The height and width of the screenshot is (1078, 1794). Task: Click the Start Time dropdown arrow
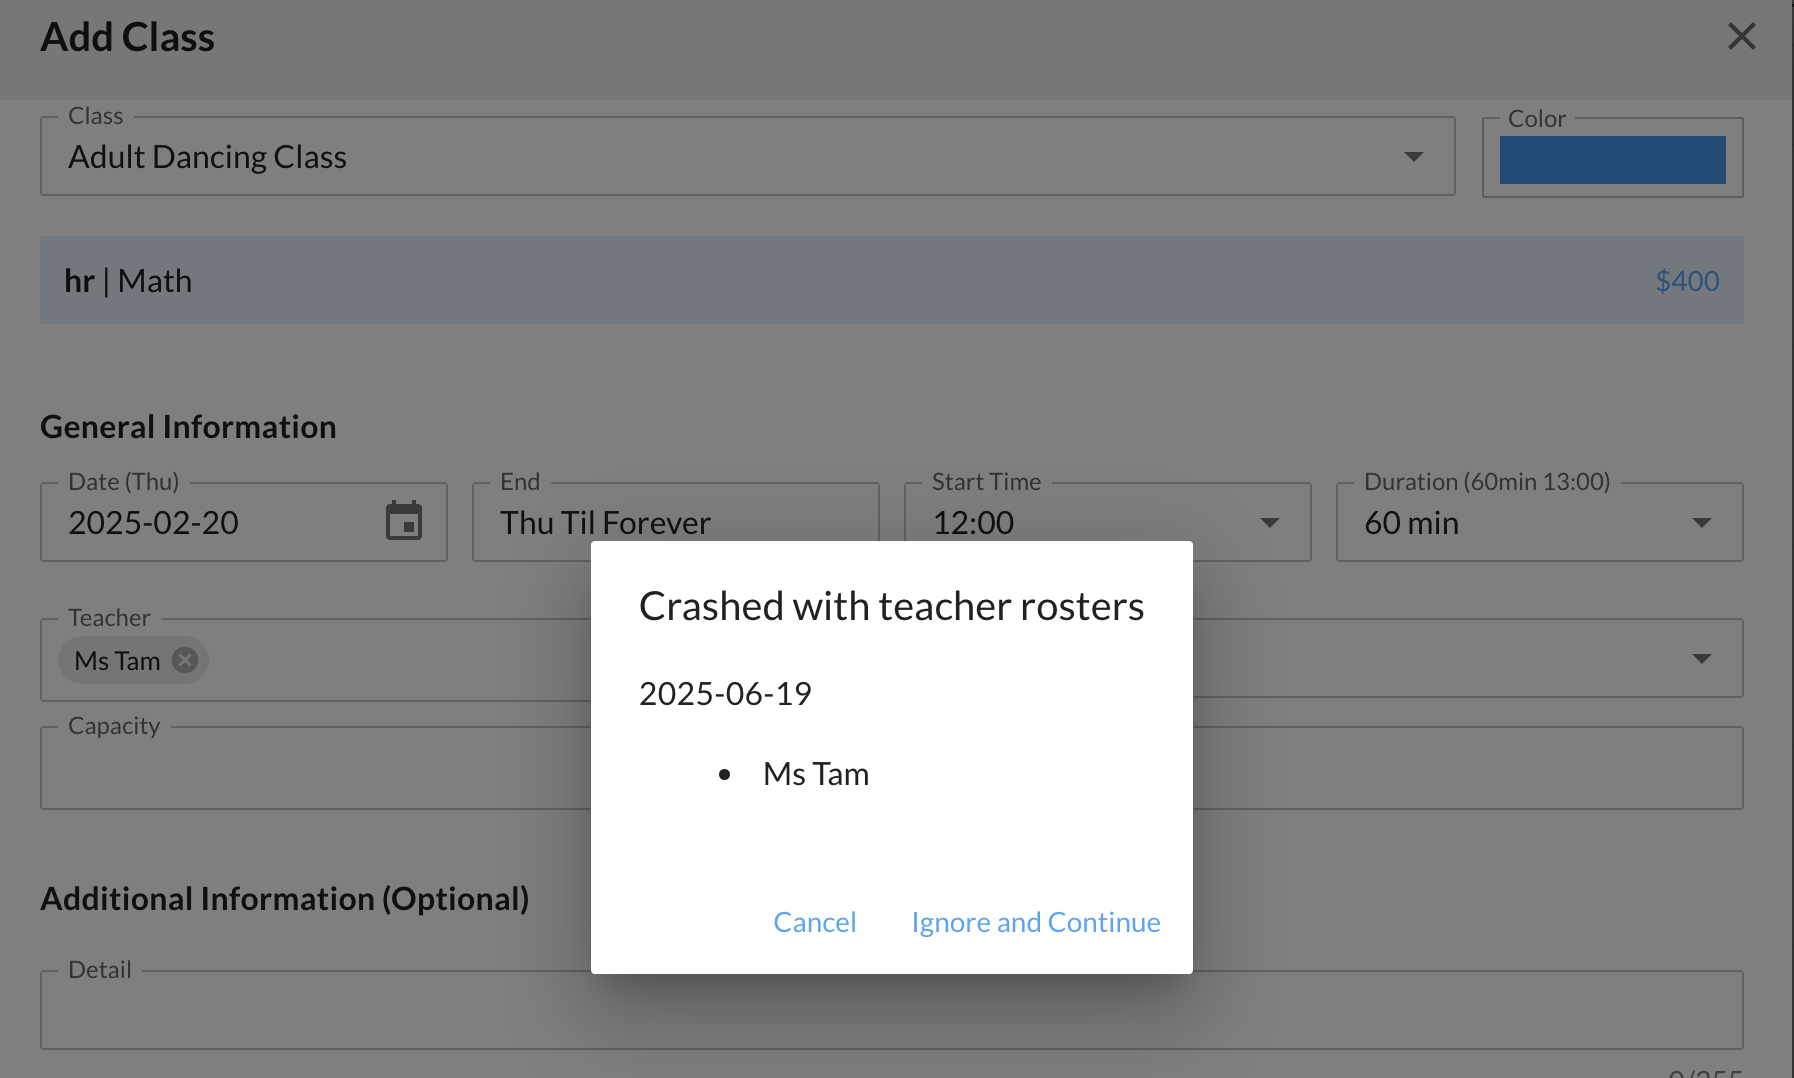1269,523
